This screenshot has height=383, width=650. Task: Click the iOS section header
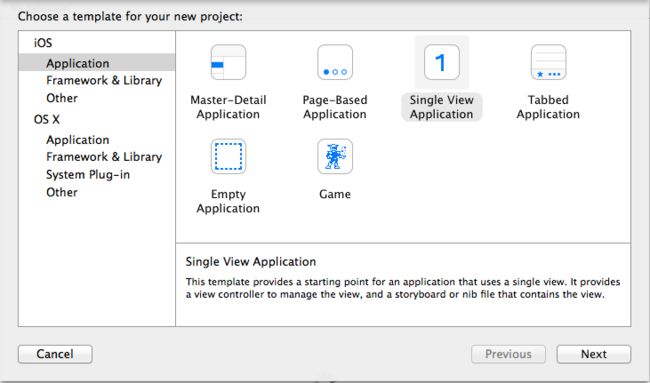[x=43, y=43]
